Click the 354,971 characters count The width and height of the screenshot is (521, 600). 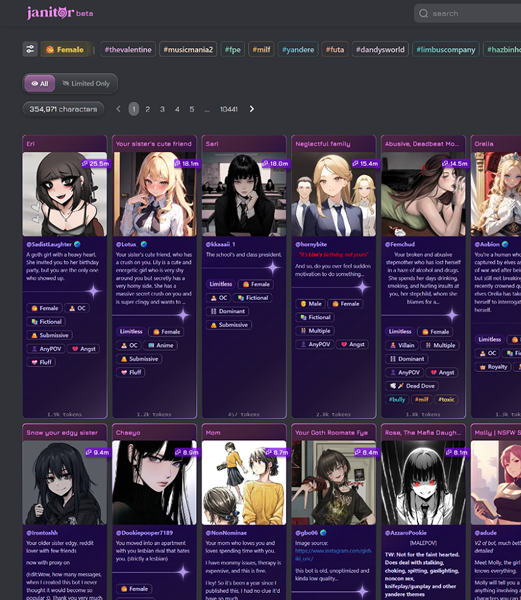63,109
